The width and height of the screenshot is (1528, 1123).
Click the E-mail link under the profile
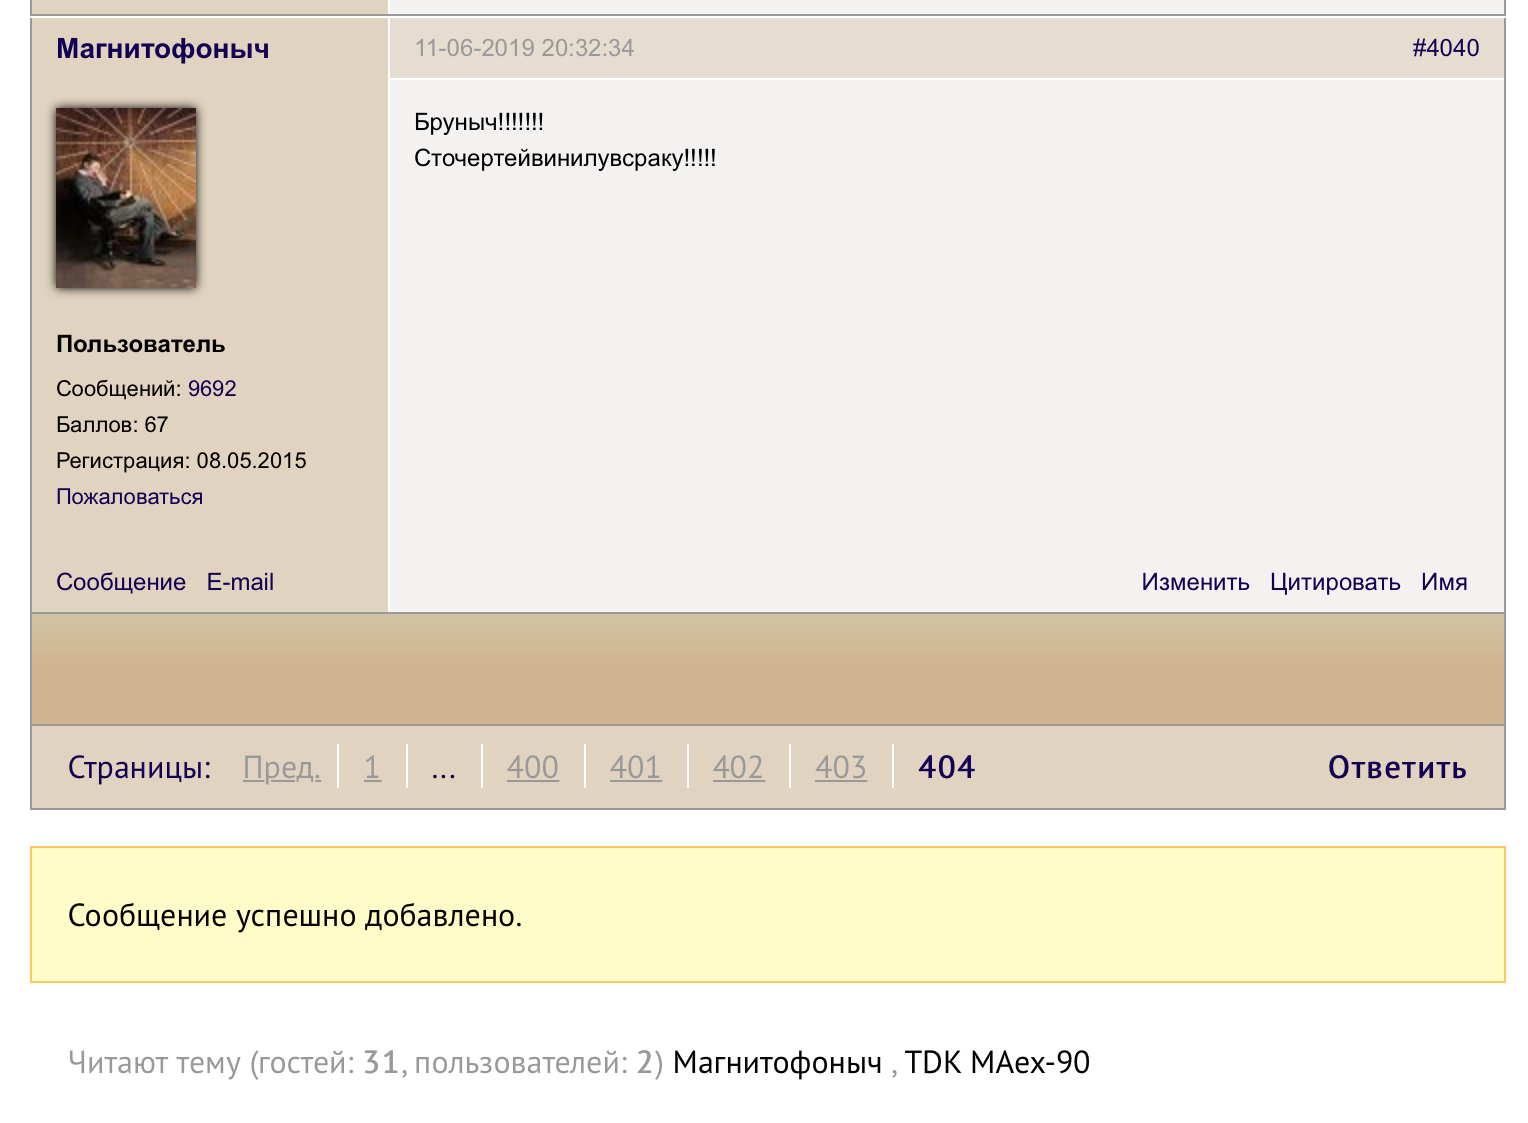pos(240,582)
